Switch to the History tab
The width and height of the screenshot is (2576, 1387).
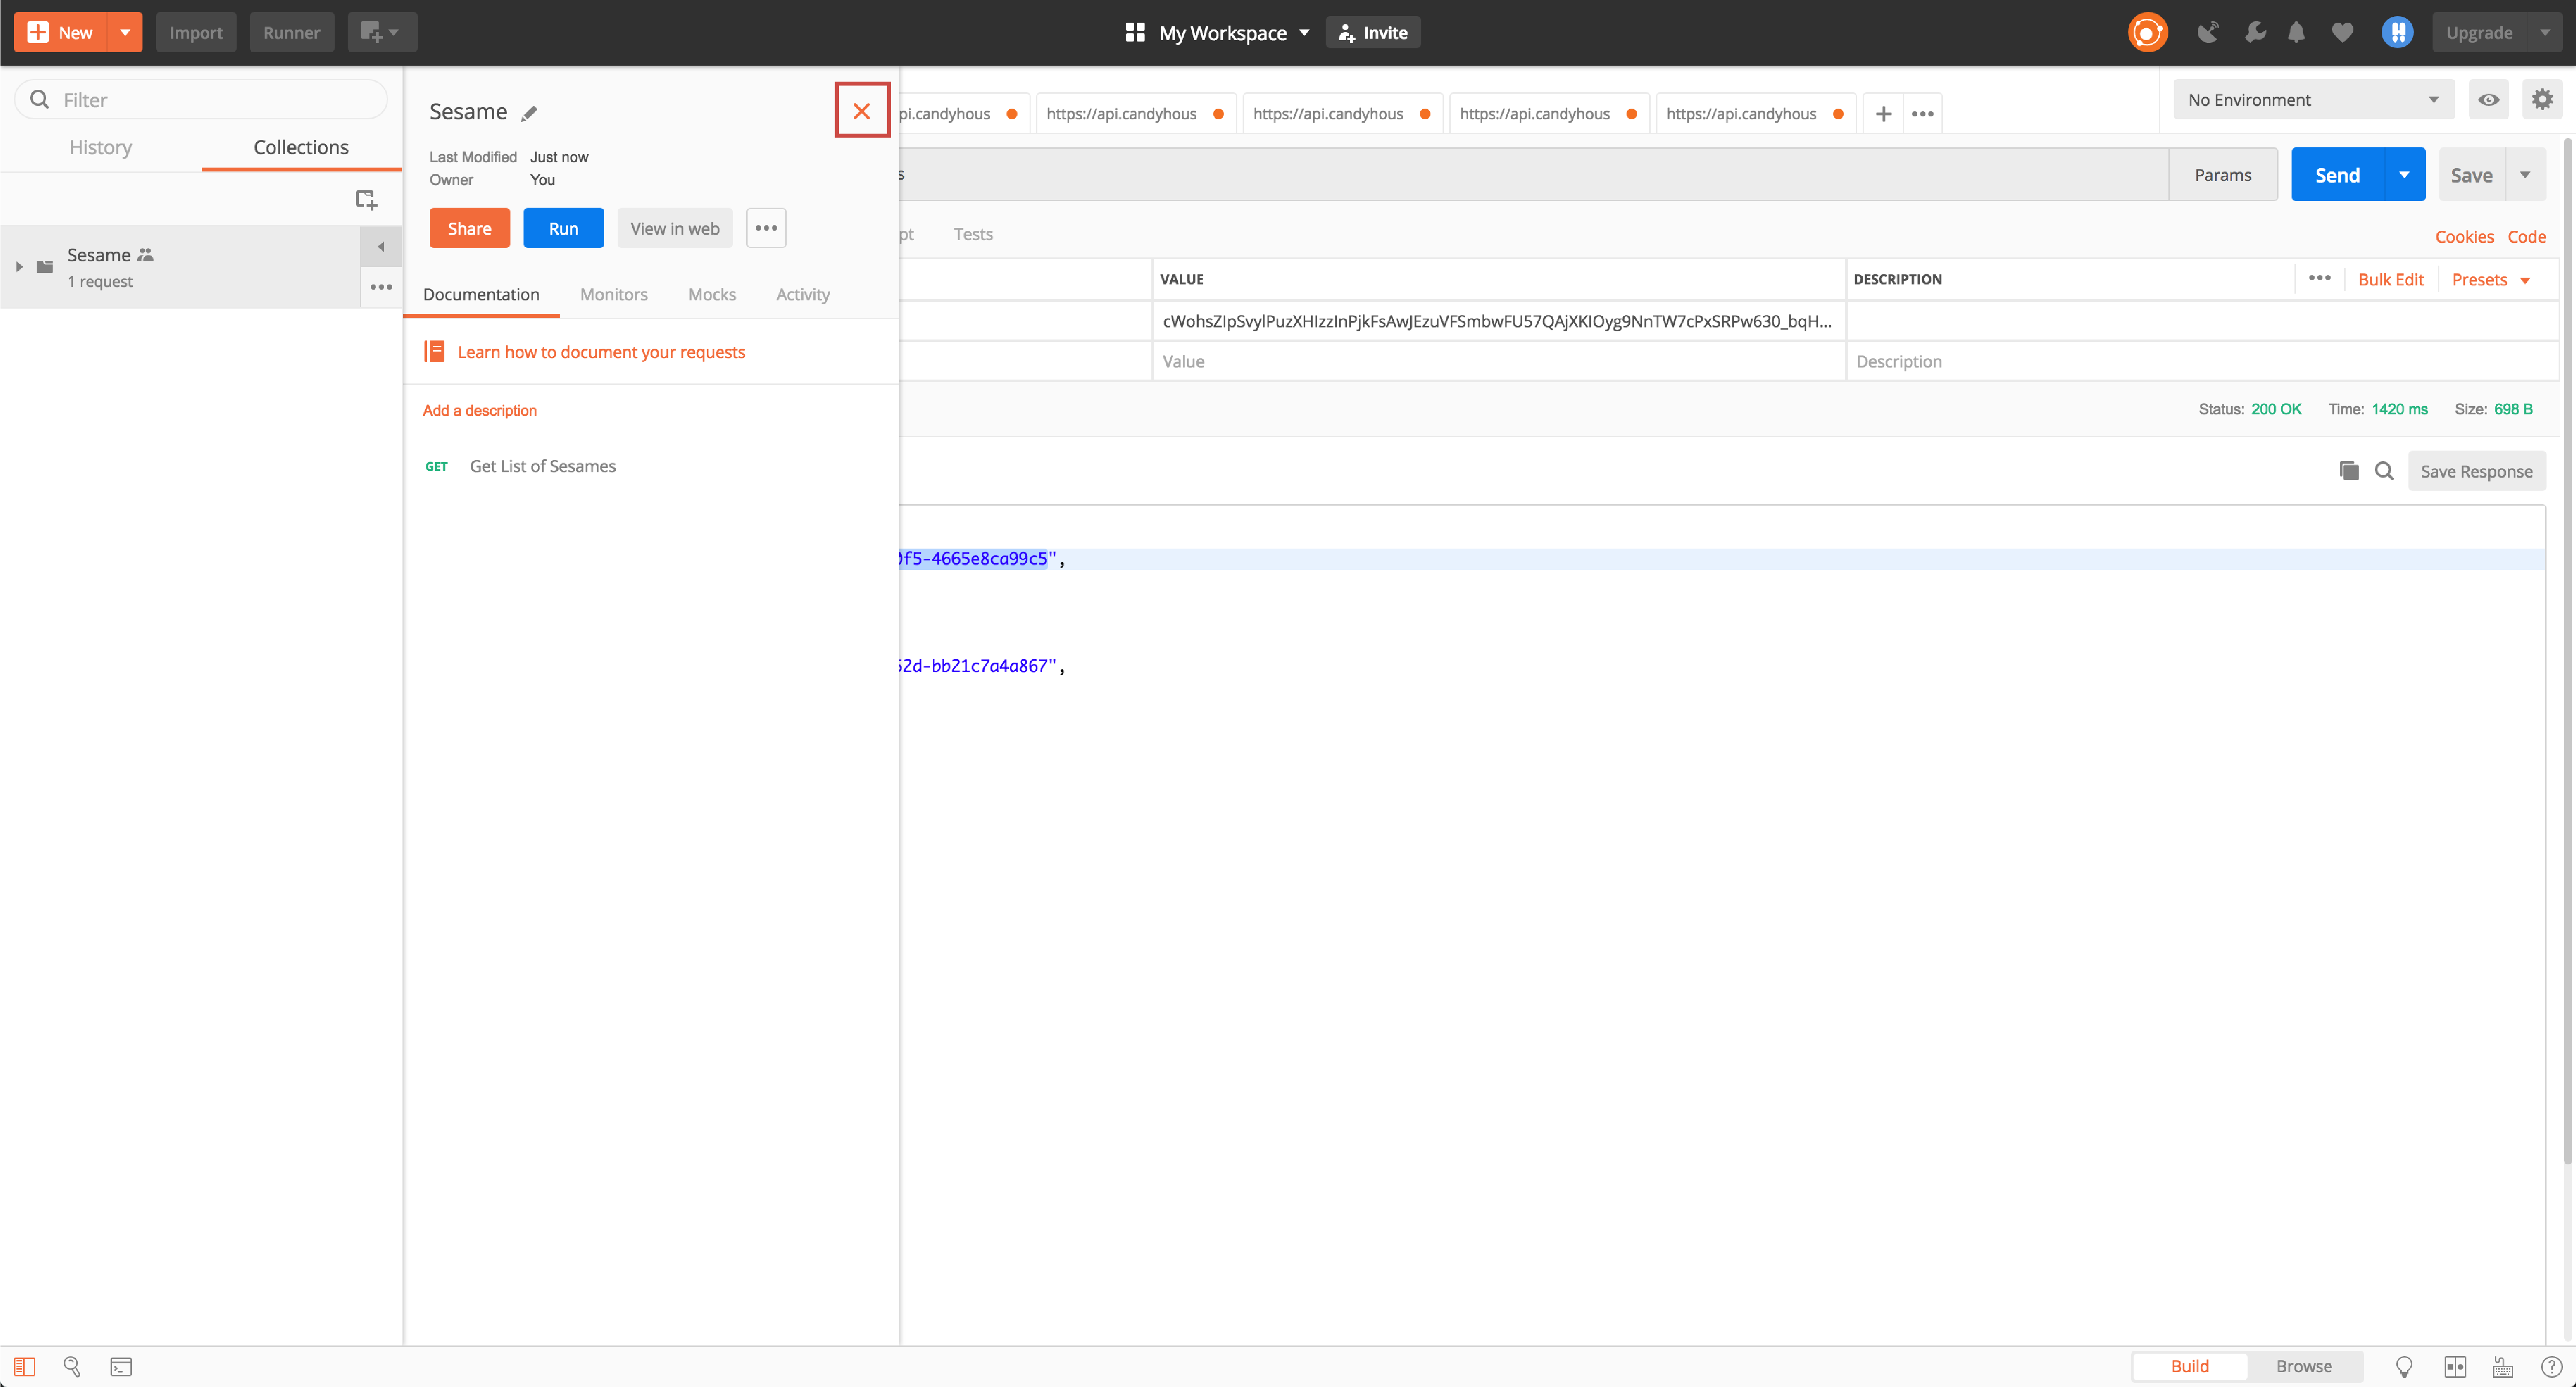pos(100,147)
